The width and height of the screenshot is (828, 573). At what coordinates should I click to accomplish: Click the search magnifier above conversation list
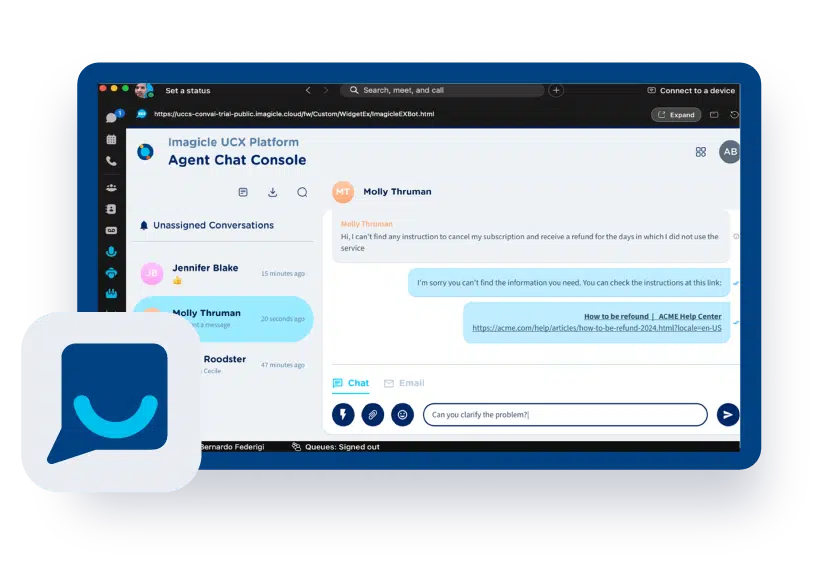(x=302, y=192)
